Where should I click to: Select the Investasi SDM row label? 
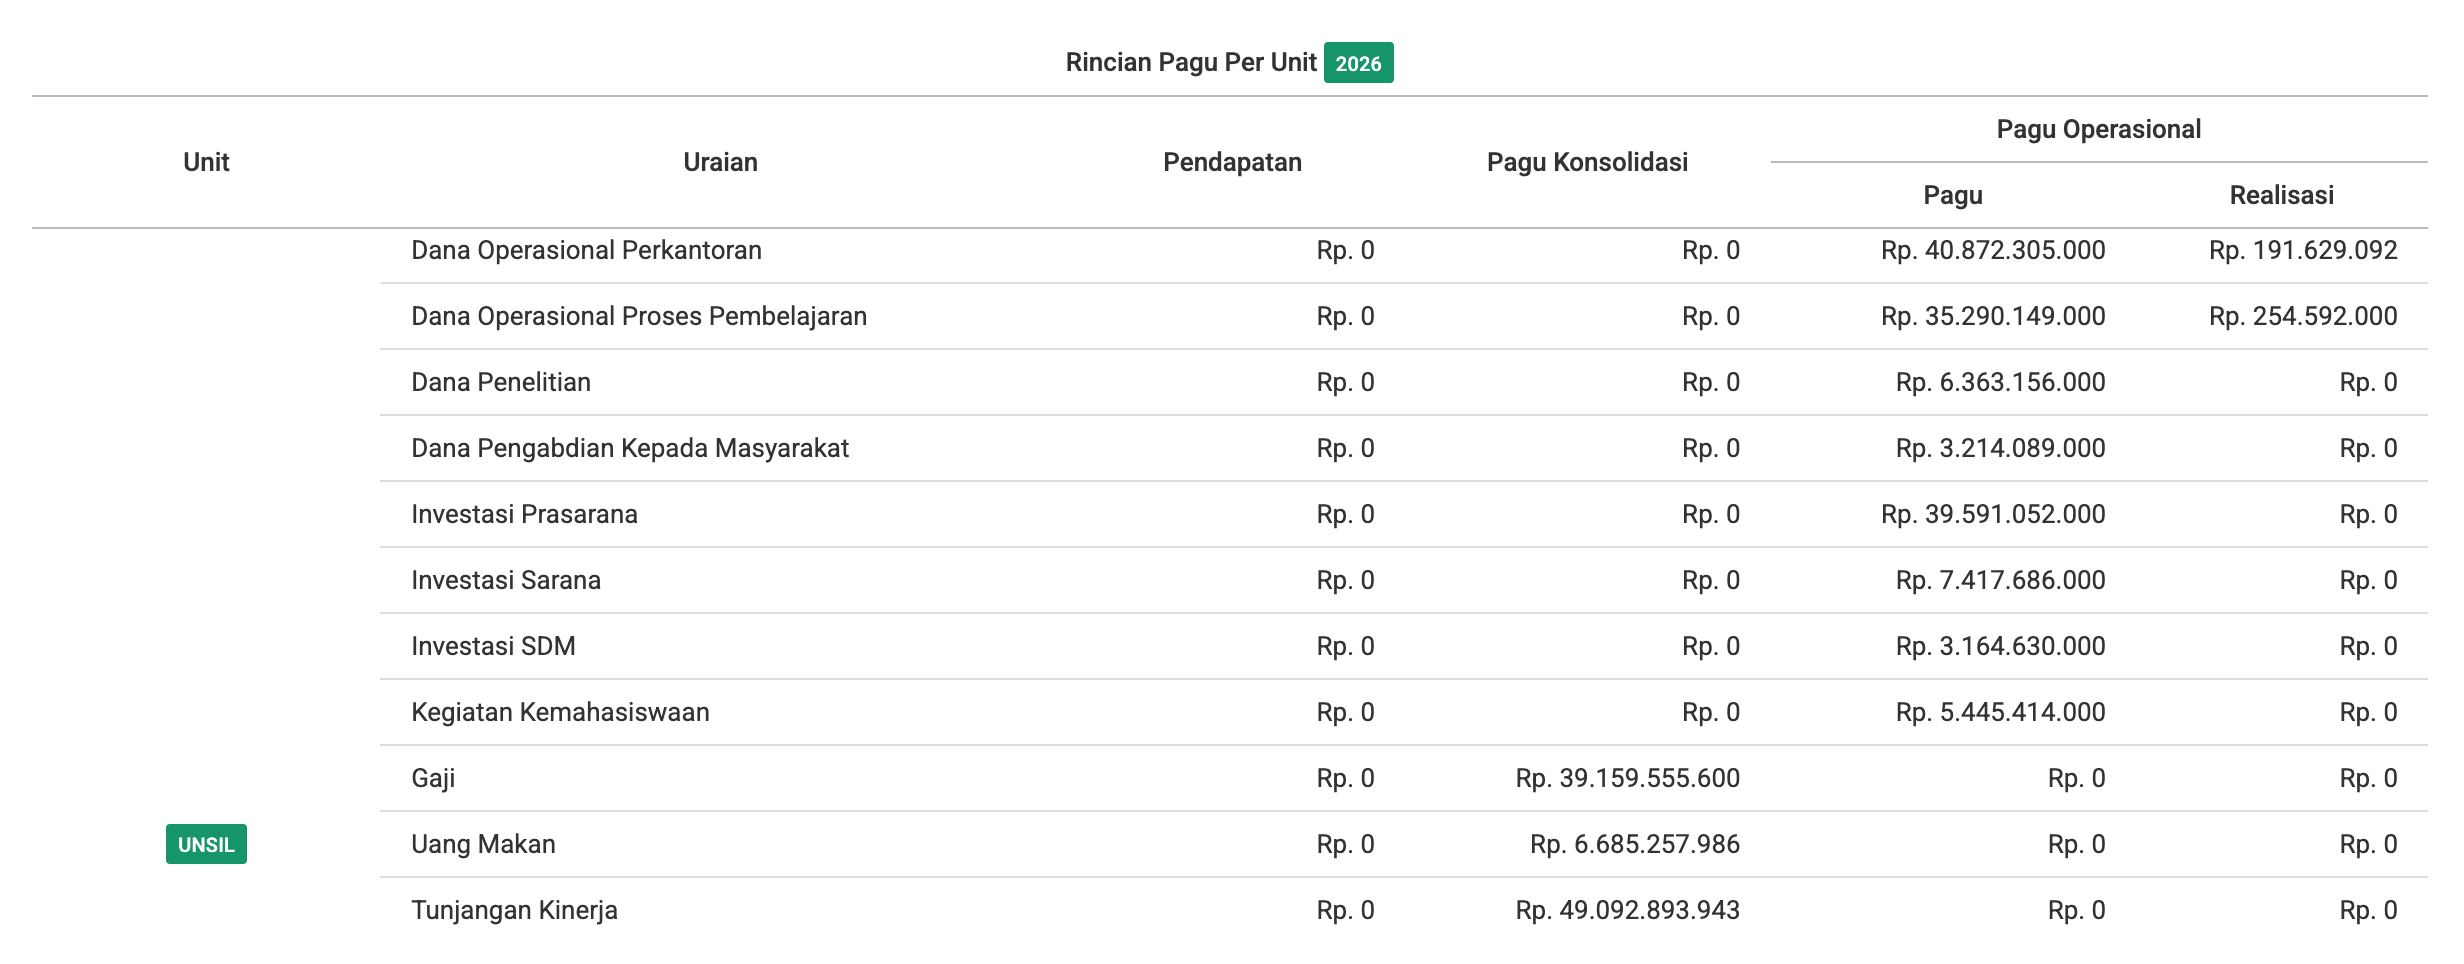pyautogui.click(x=493, y=646)
